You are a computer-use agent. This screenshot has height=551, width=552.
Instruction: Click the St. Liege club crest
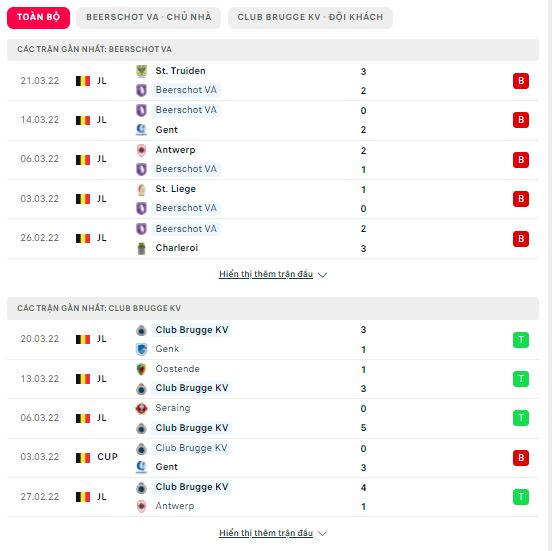click(141, 189)
